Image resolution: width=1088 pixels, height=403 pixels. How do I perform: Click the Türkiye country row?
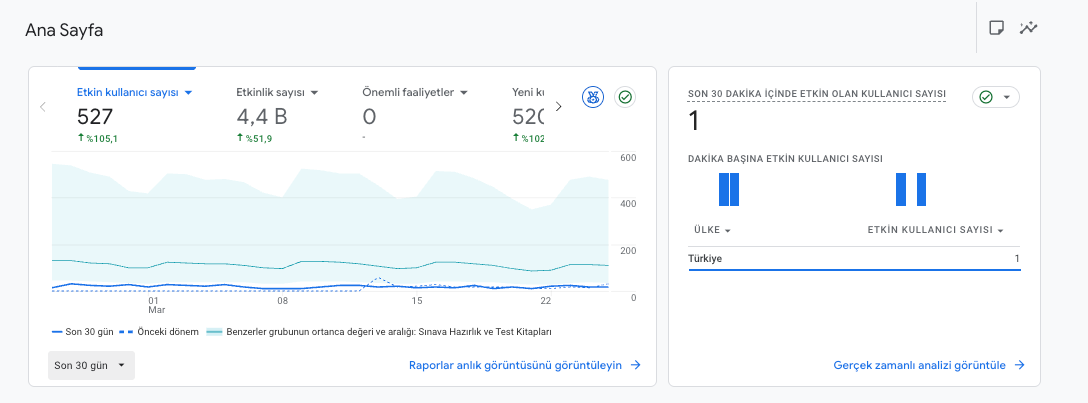[x=854, y=259]
